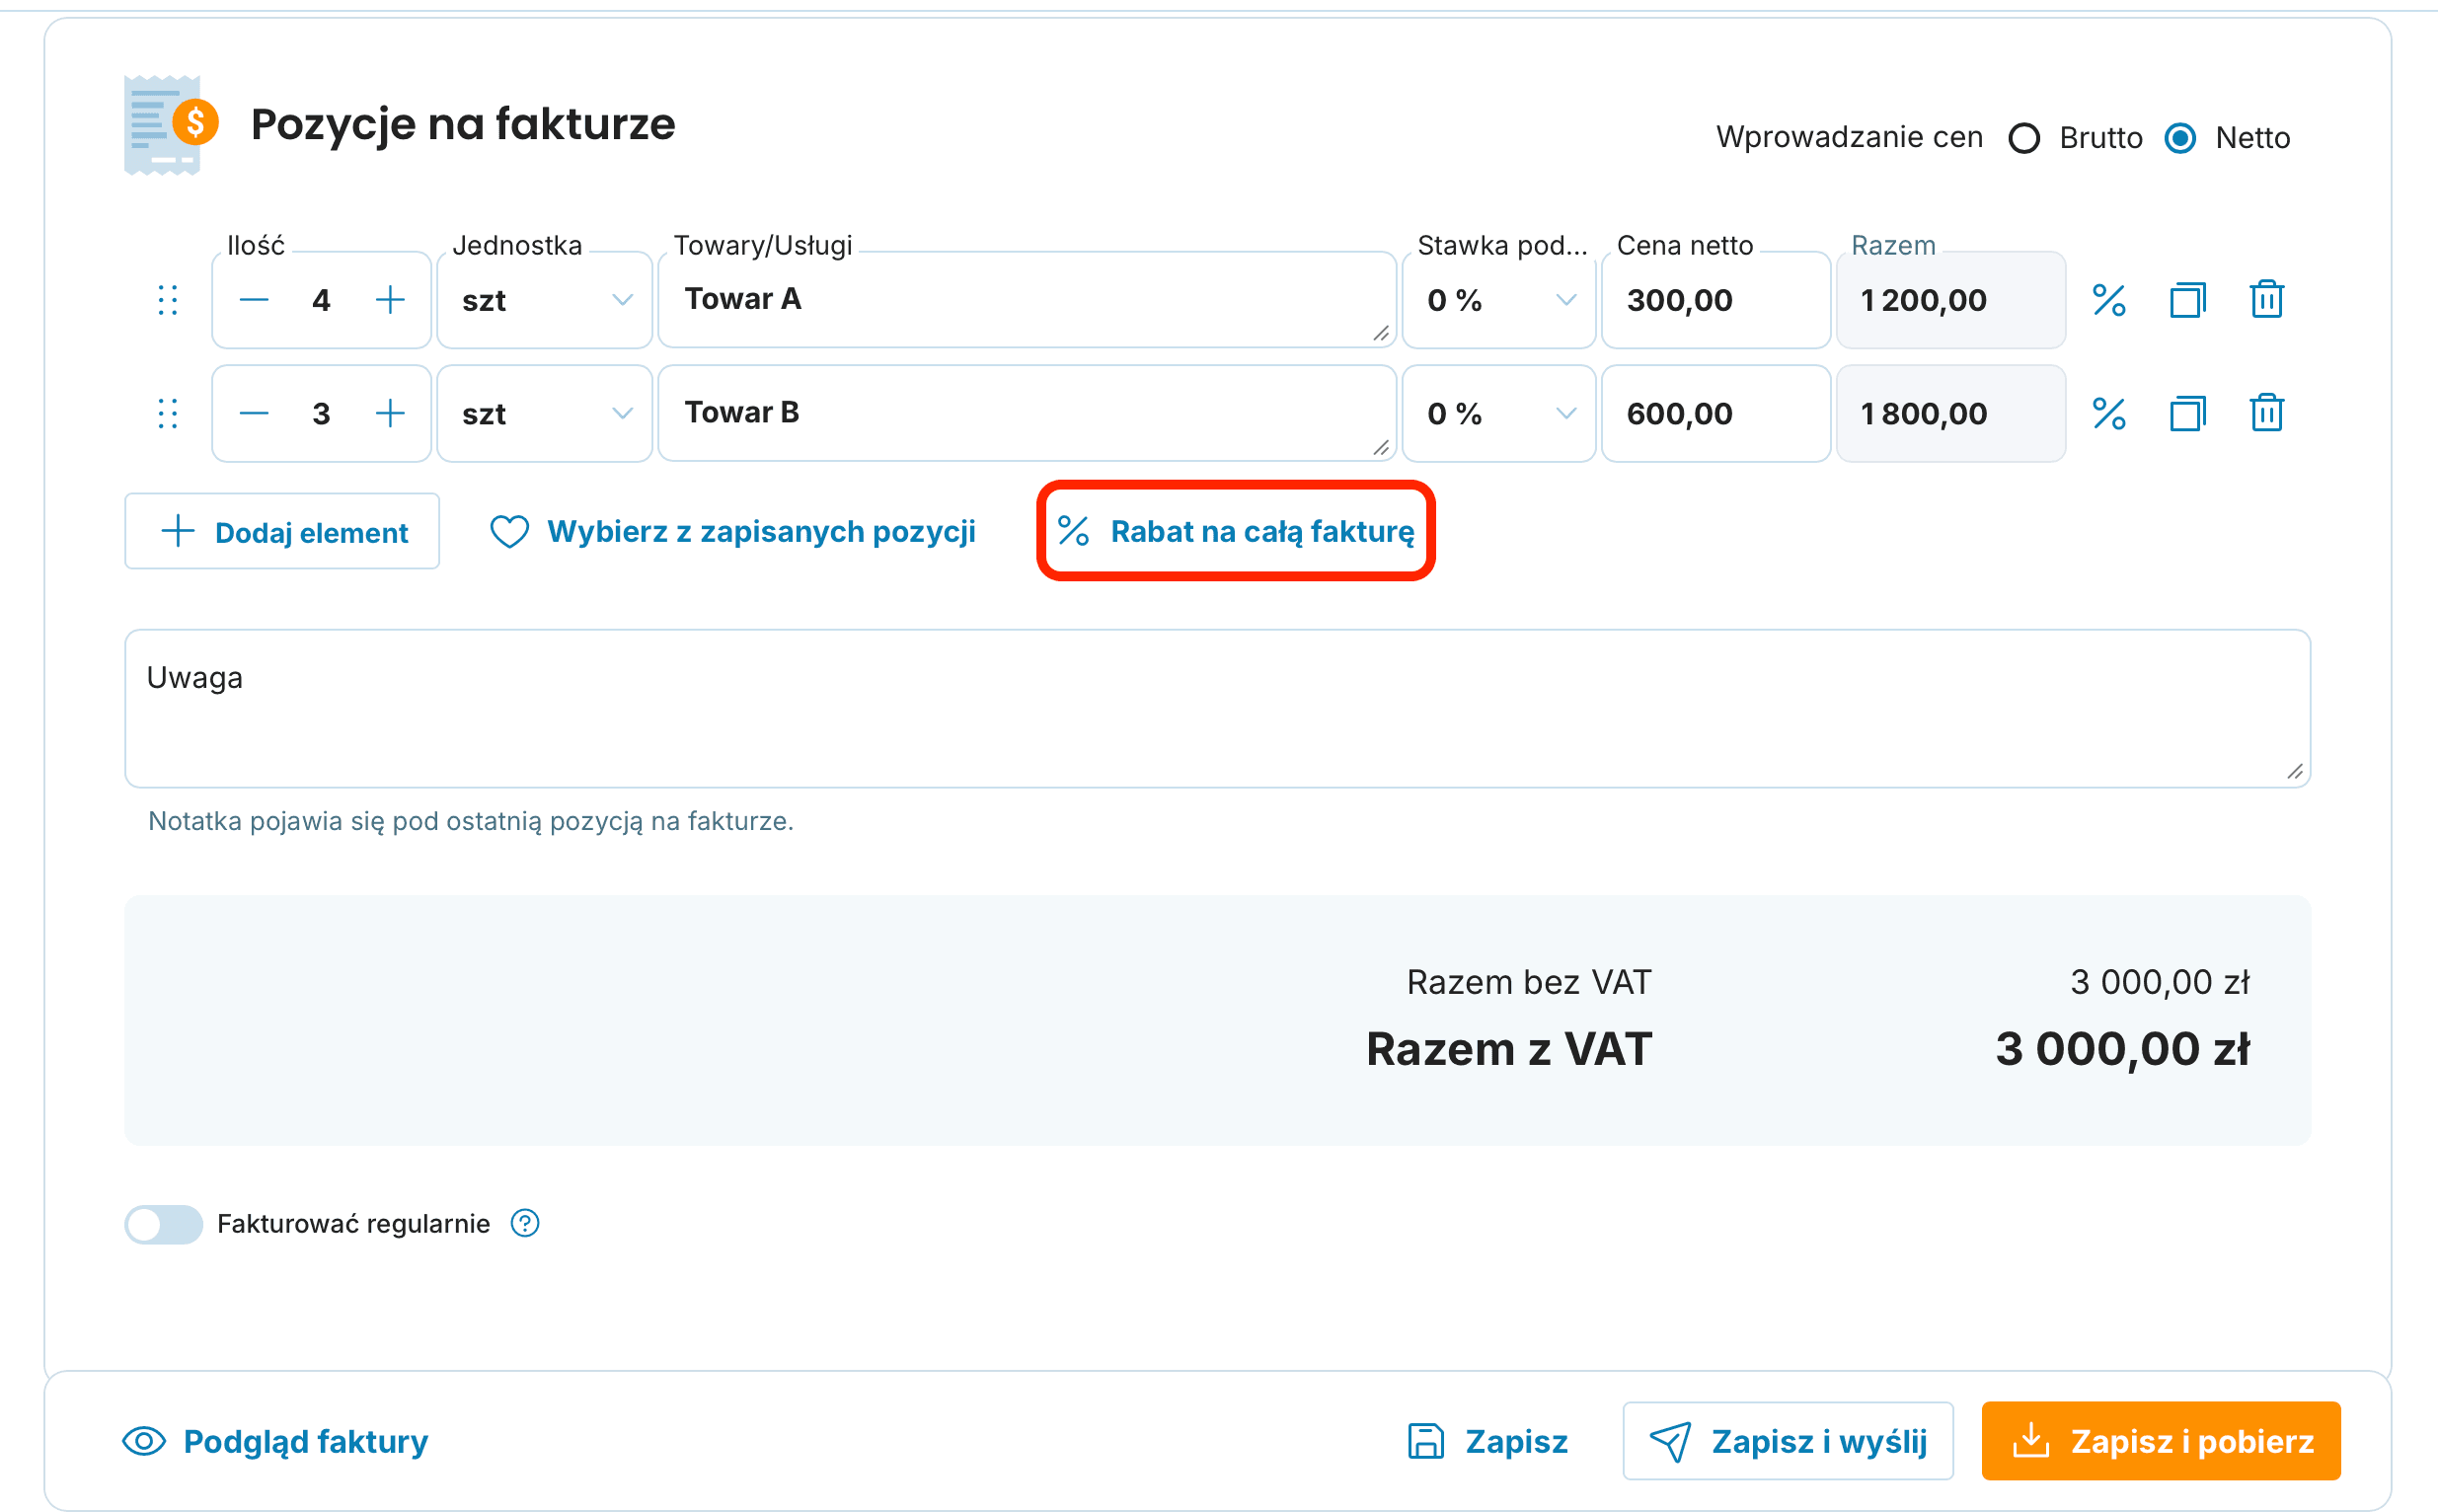Delete the Towar B row with trash icon
The width and height of the screenshot is (2438, 1512).
[2266, 414]
